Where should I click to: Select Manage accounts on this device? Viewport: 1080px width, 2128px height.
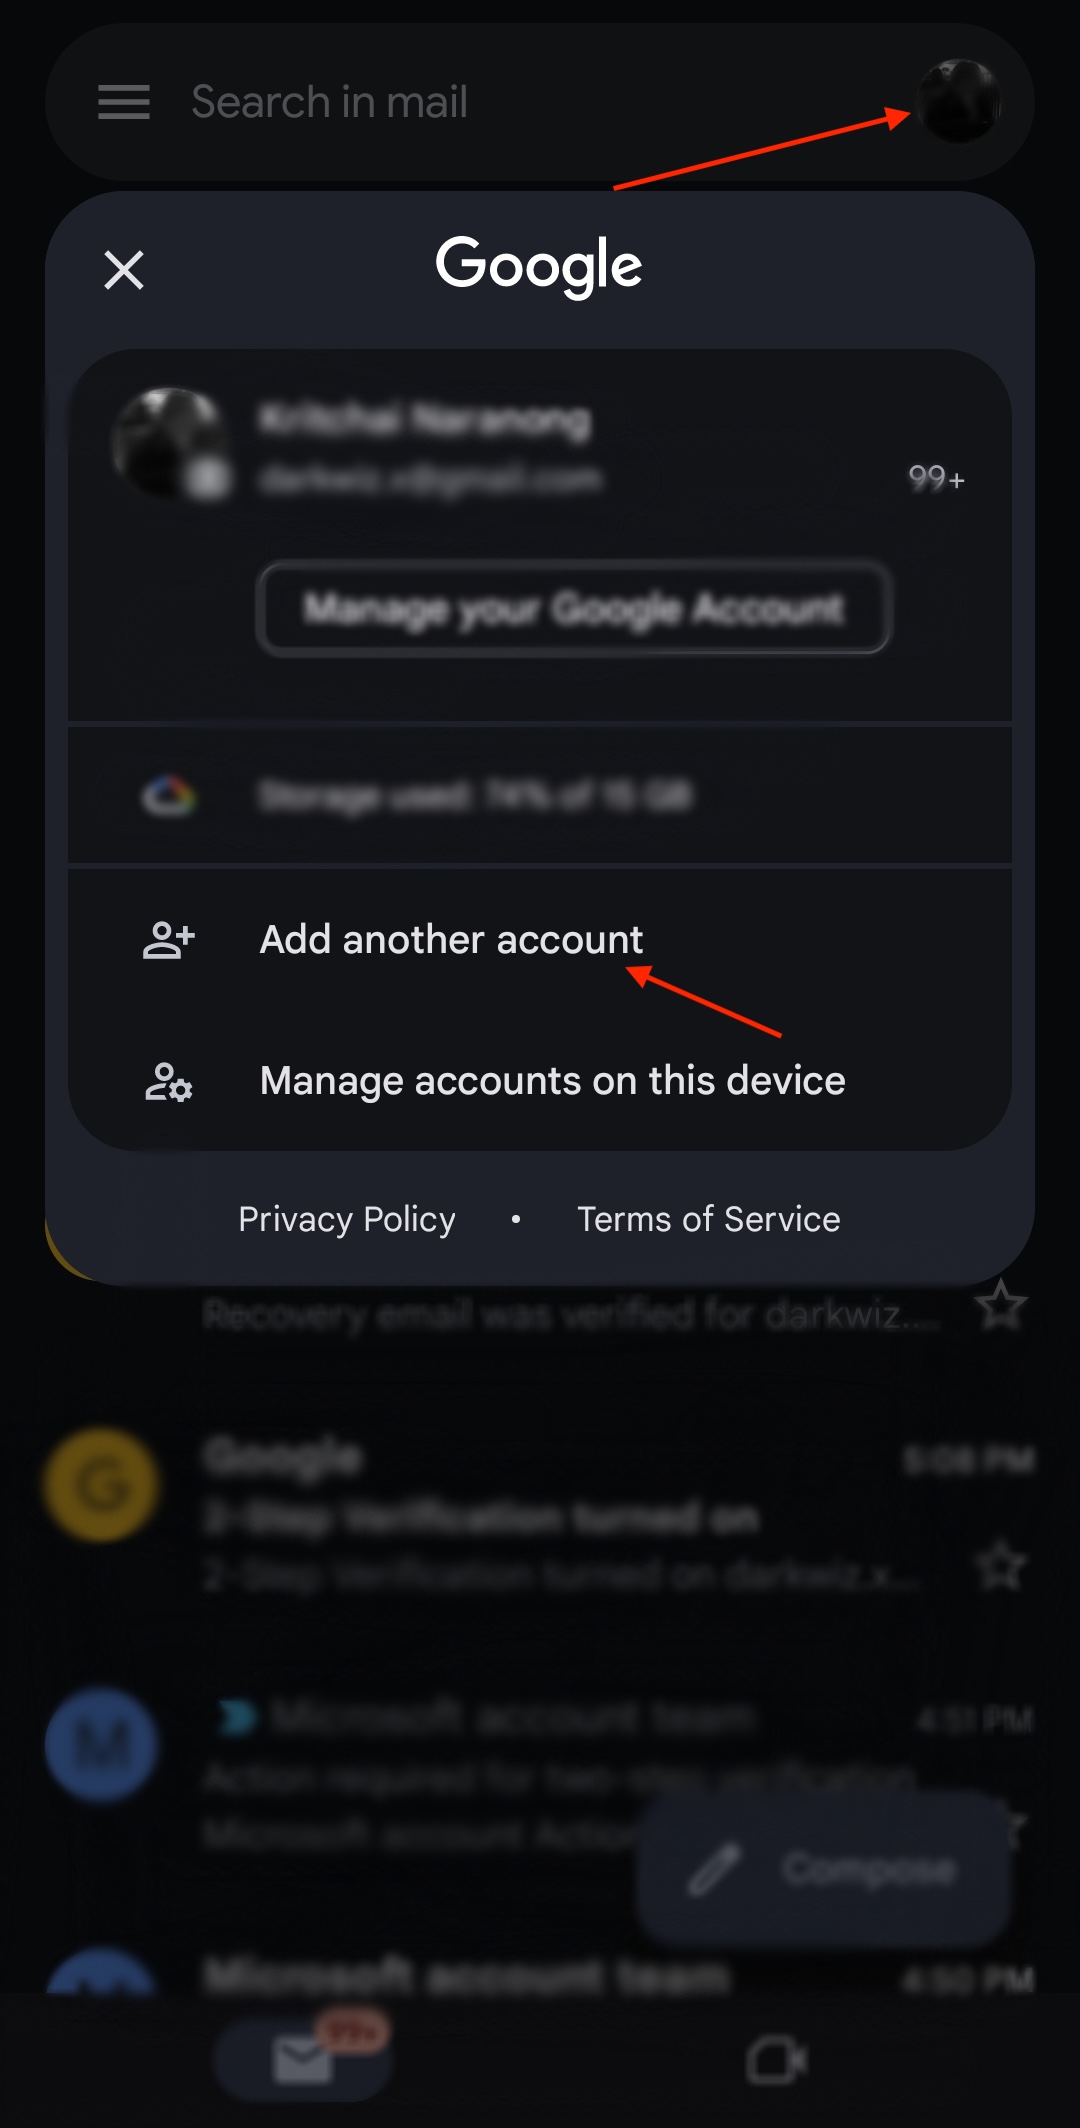552,1081
